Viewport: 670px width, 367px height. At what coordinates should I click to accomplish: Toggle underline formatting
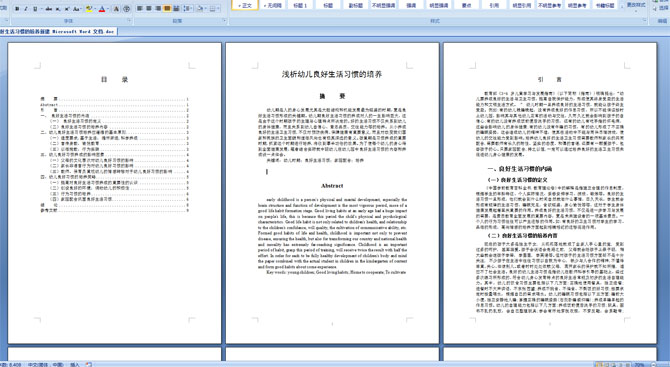point(35,9)
